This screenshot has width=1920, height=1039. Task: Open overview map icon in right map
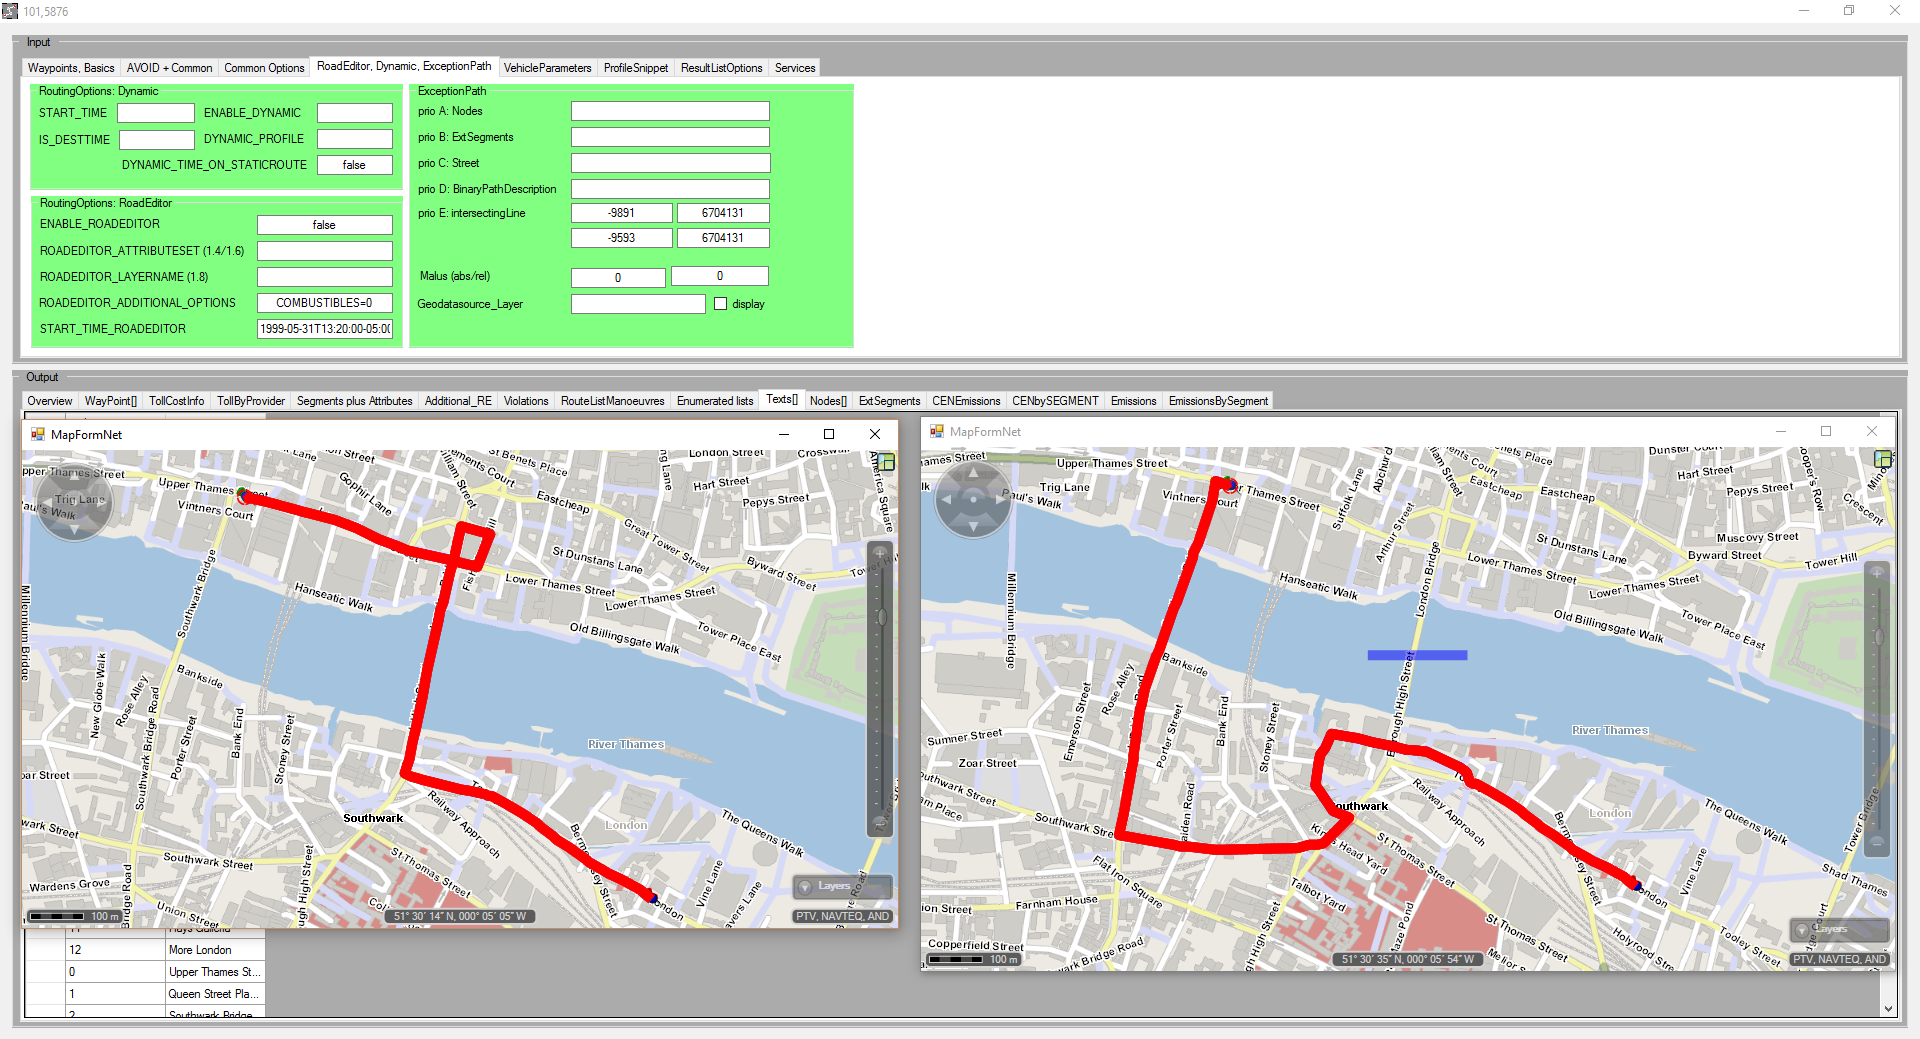pos(1882,459)
